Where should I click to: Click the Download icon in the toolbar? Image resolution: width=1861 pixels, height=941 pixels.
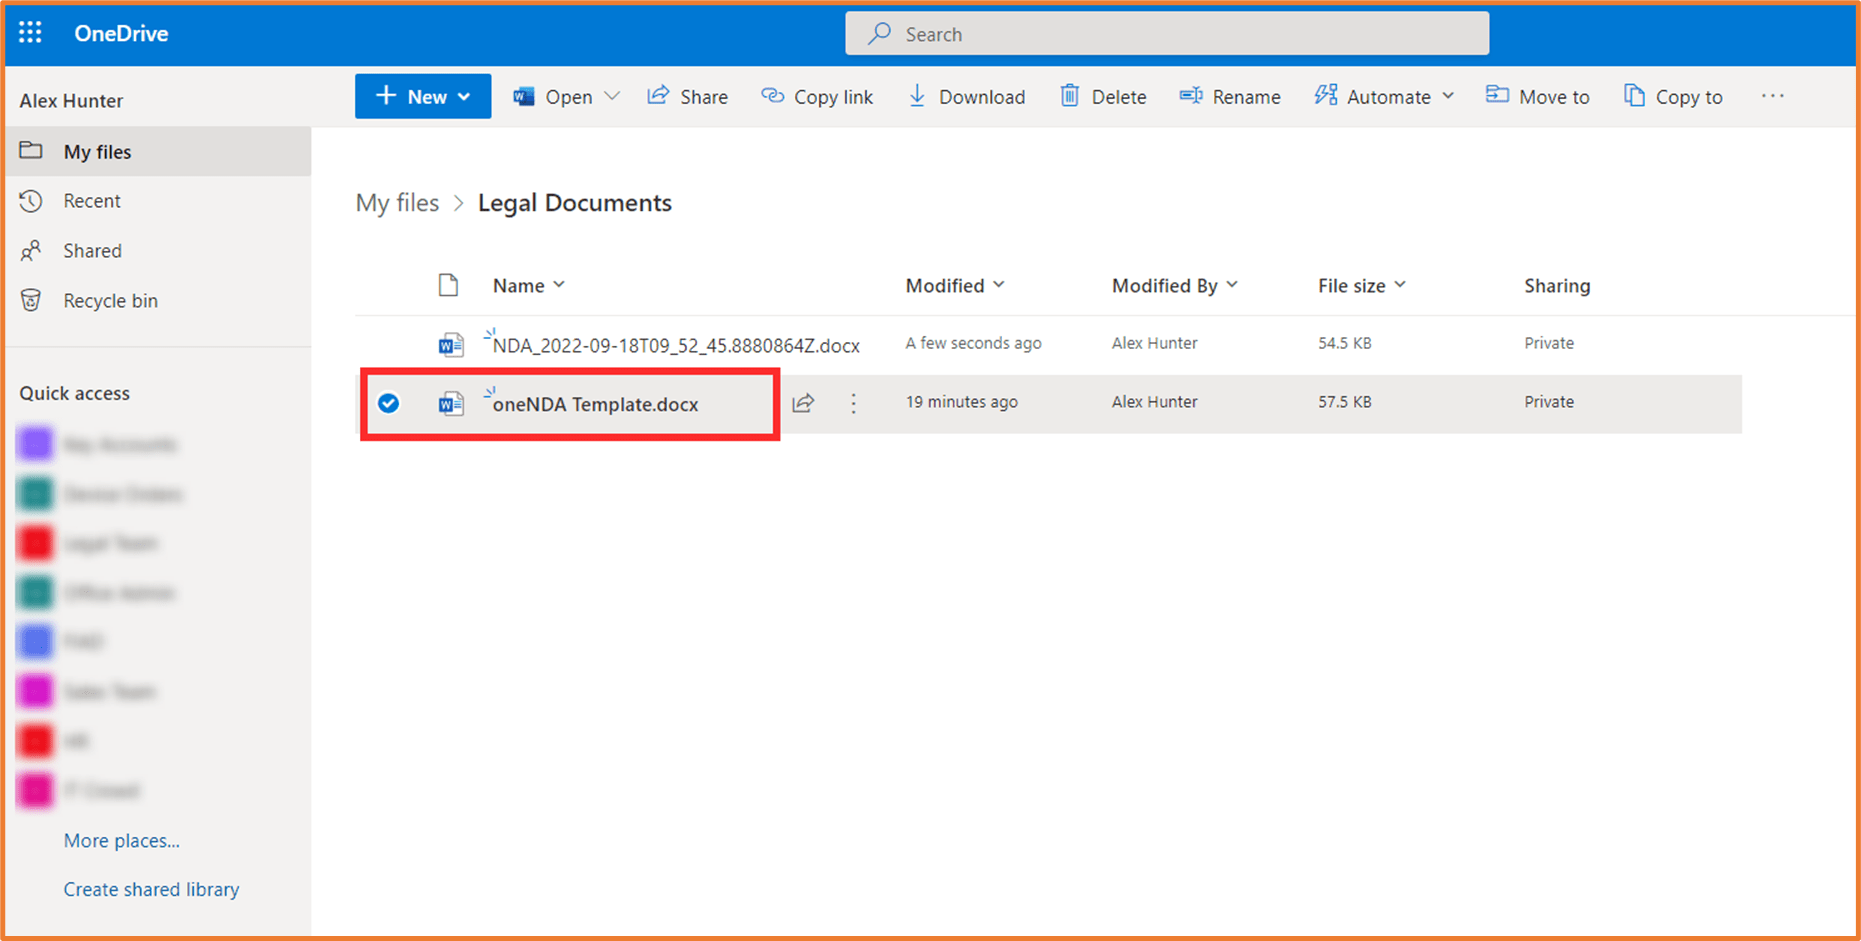pyautogui.click(x=917, y=96)
